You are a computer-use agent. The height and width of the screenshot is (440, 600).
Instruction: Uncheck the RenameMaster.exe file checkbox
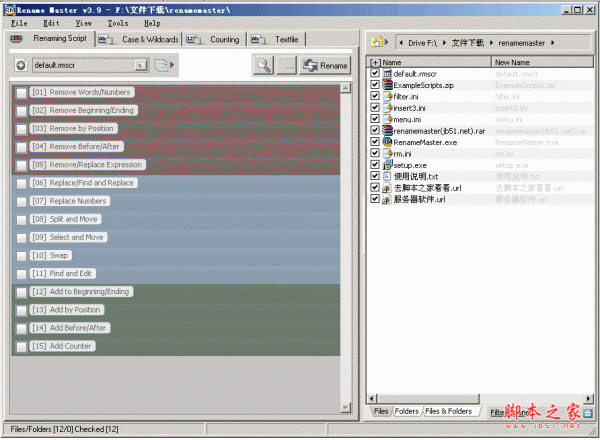click(x=375, y=142)
